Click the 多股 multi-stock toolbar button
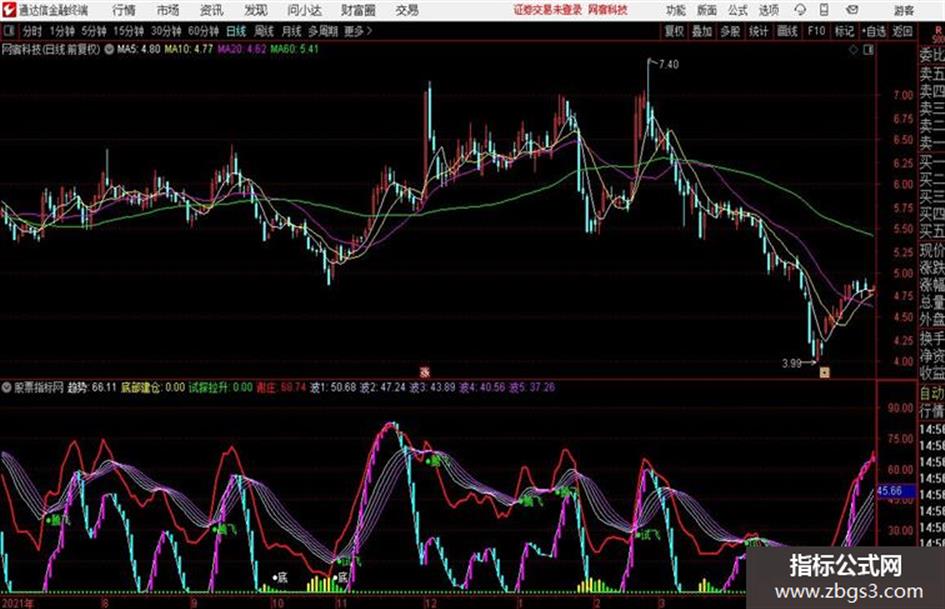The width and height of the screenshot is (945, 609). coord(730,31)
